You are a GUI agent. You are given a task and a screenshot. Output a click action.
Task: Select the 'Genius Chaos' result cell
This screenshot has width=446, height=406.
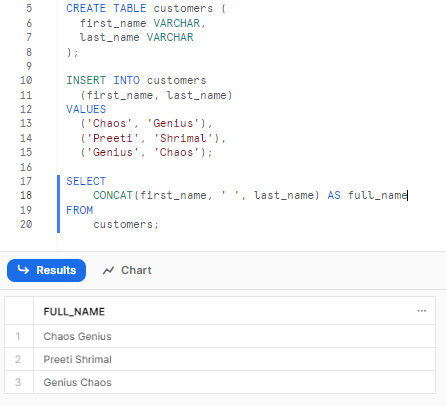click(x=234, y=382)
